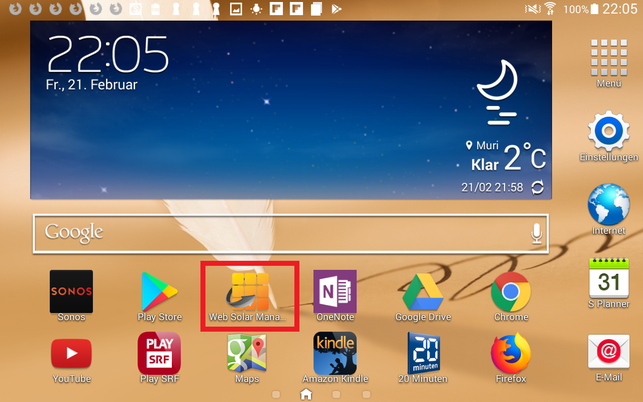Switch to the first home screen page dot
Screen dimensions: 643x402
pyautogui.click(x=276, y=394)
